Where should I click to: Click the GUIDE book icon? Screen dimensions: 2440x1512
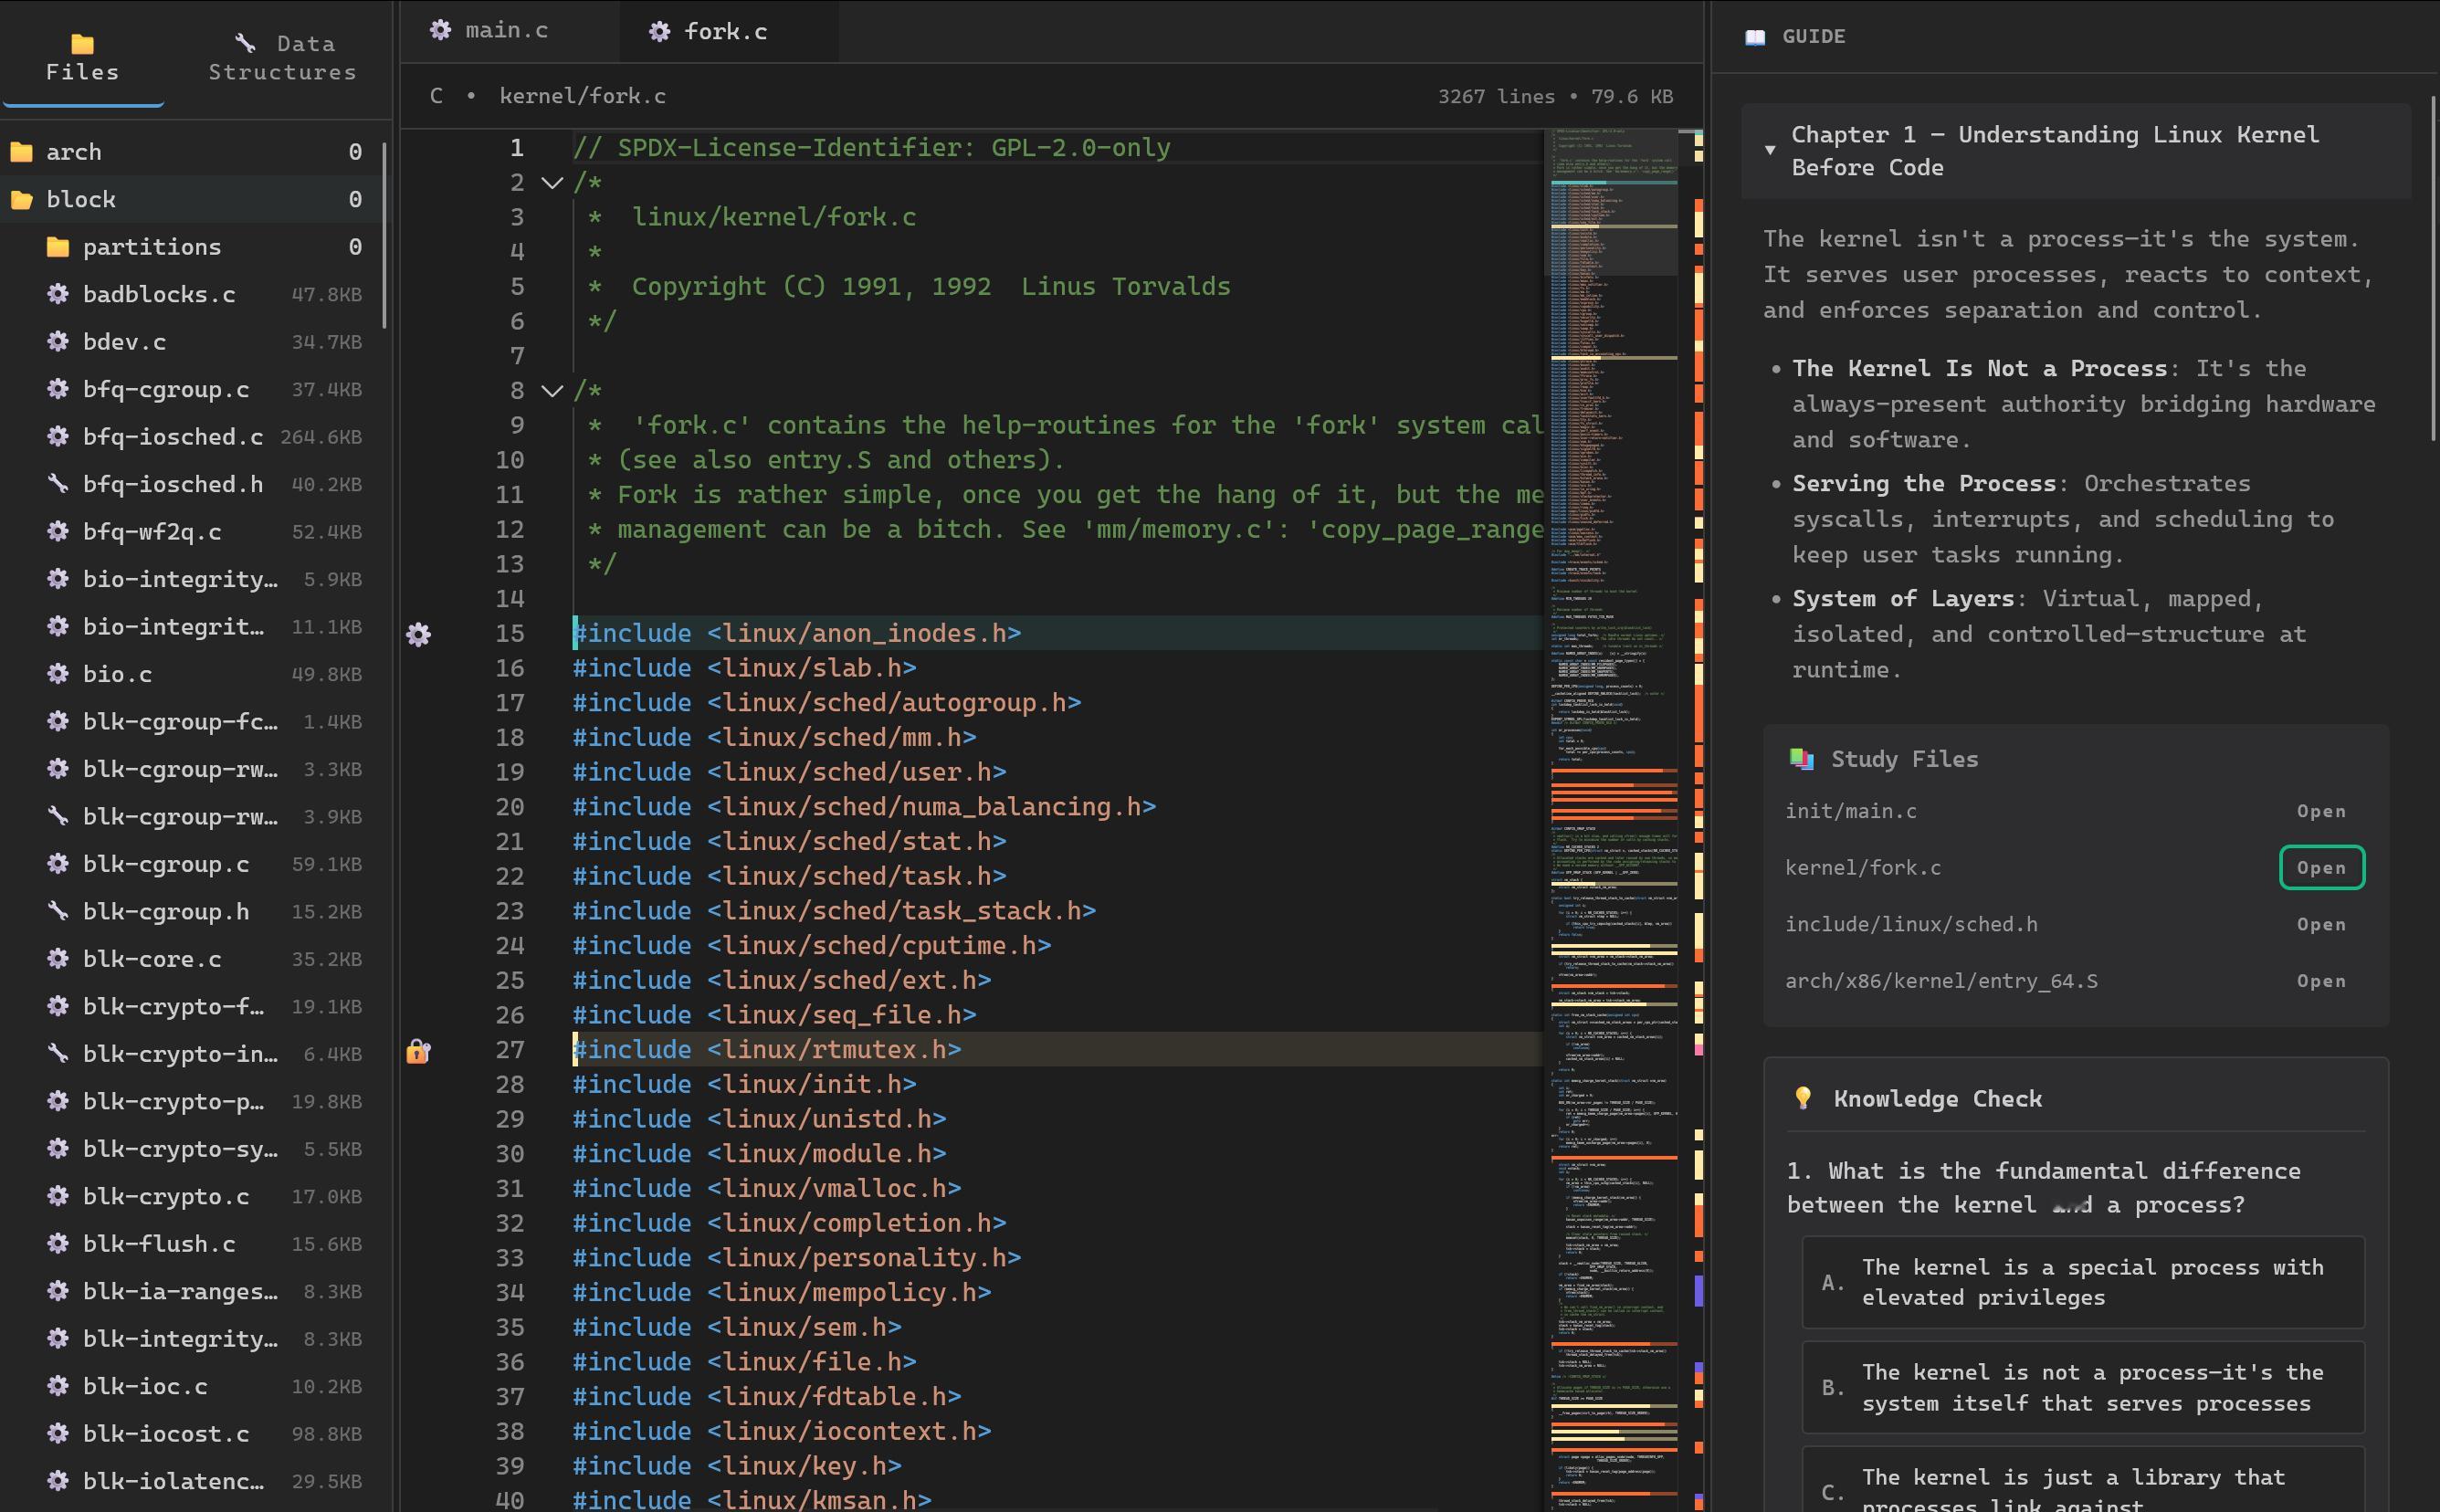tap(1755, 36)
